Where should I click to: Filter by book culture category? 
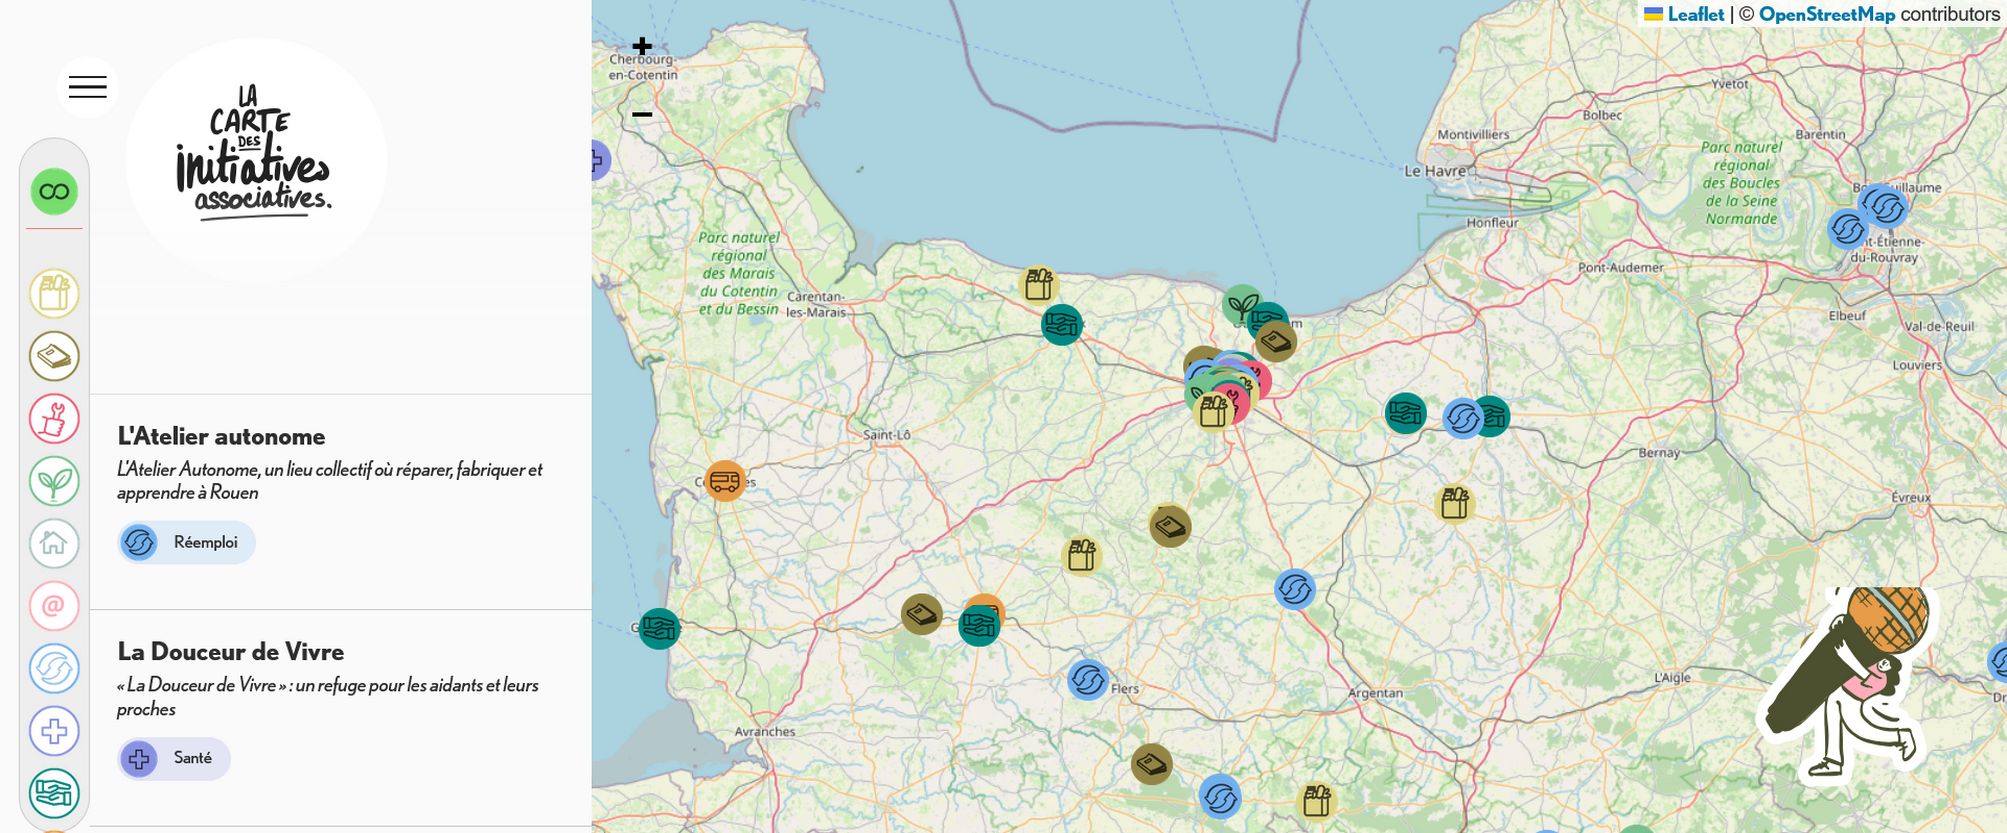(54, 356)
